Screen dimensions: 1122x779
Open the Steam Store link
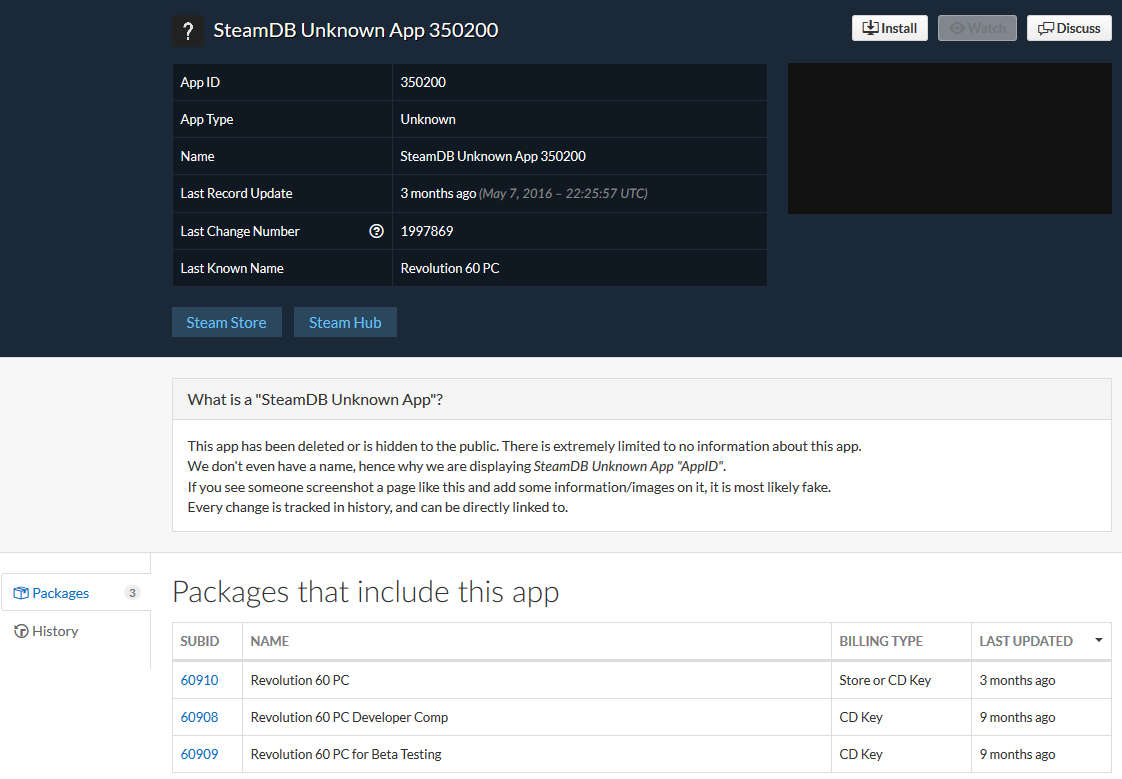(x=227, y=323)
